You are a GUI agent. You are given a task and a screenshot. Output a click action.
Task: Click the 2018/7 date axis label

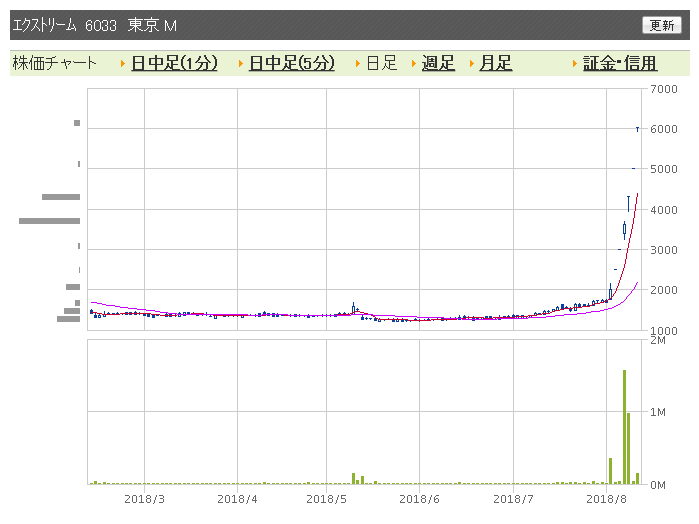click(x=513, y=499)
